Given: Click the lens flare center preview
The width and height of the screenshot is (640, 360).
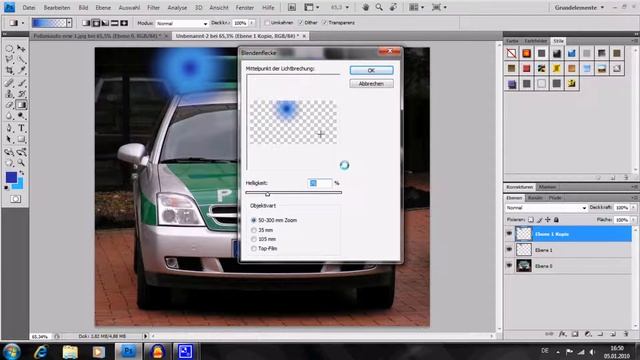Looking at the screenshot, I should tap(293, 122).
